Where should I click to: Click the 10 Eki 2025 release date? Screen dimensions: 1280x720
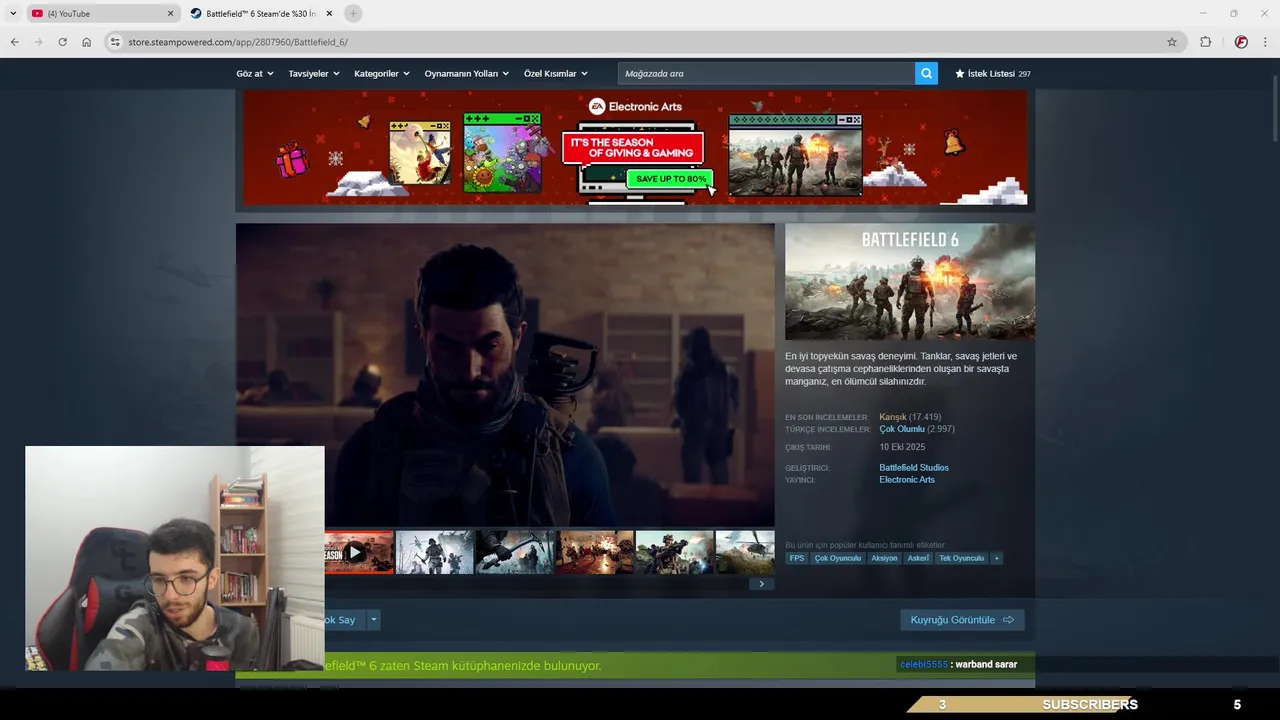[902, 447]
